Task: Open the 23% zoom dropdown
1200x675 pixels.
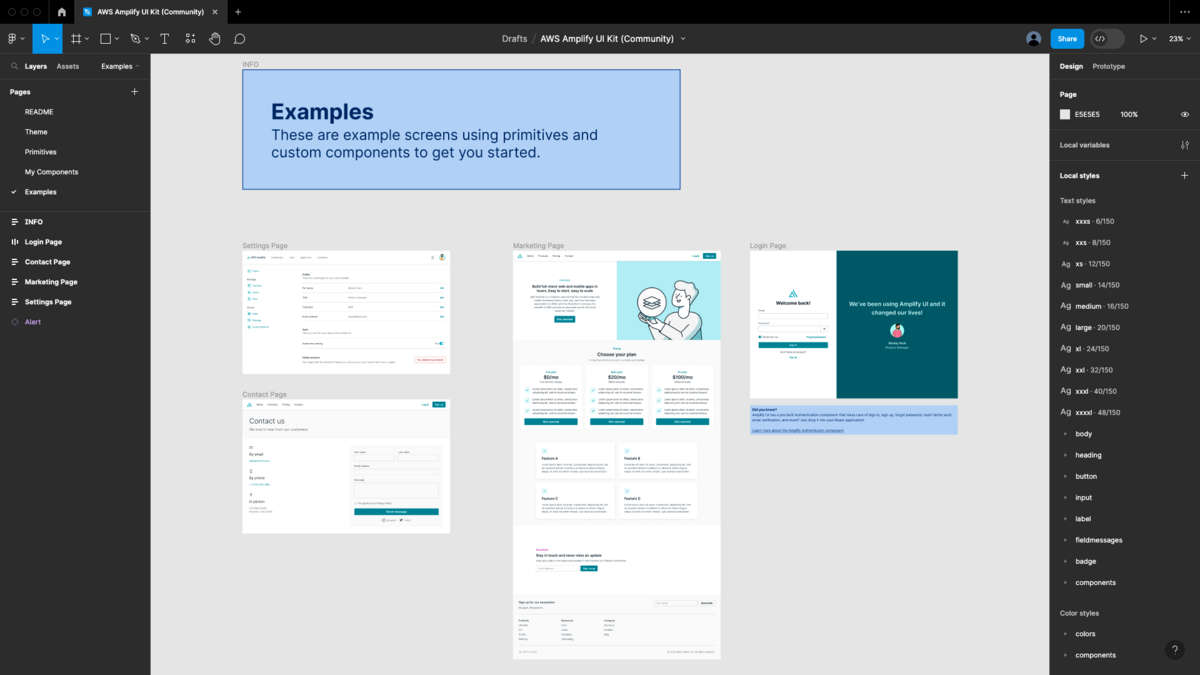Action: pos(1179,39)
